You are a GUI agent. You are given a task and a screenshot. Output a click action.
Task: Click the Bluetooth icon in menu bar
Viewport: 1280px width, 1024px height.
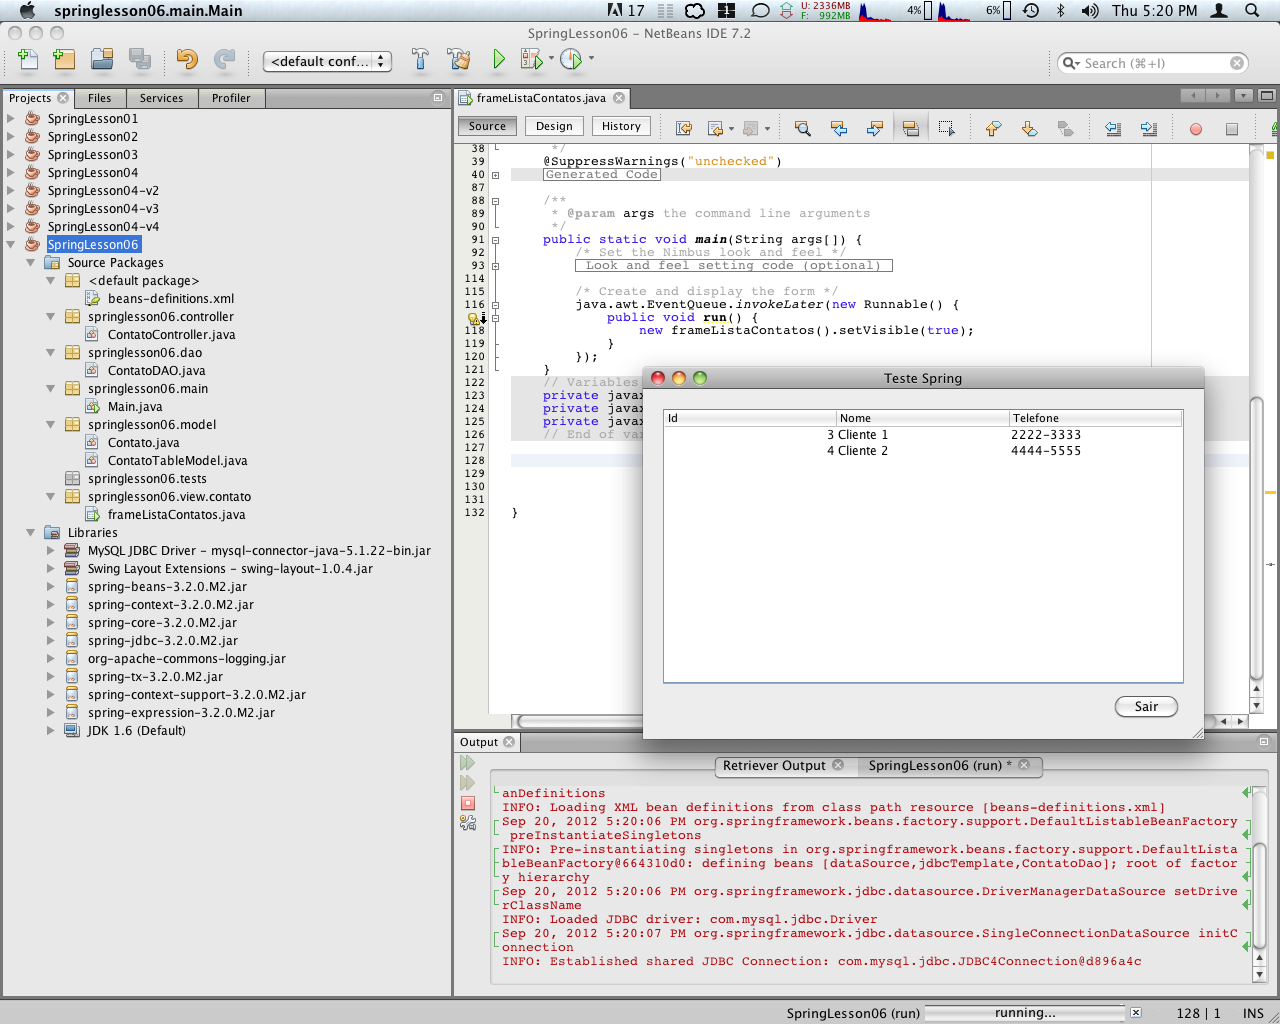(x=1061, y=10)
